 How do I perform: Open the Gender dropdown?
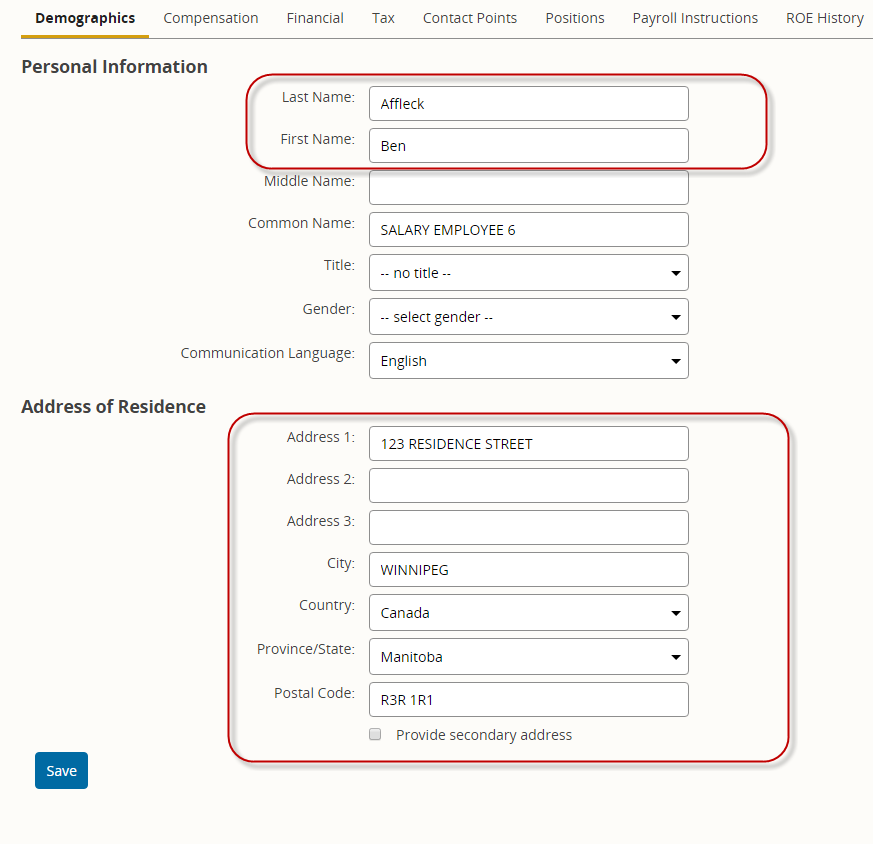[528, 317]
